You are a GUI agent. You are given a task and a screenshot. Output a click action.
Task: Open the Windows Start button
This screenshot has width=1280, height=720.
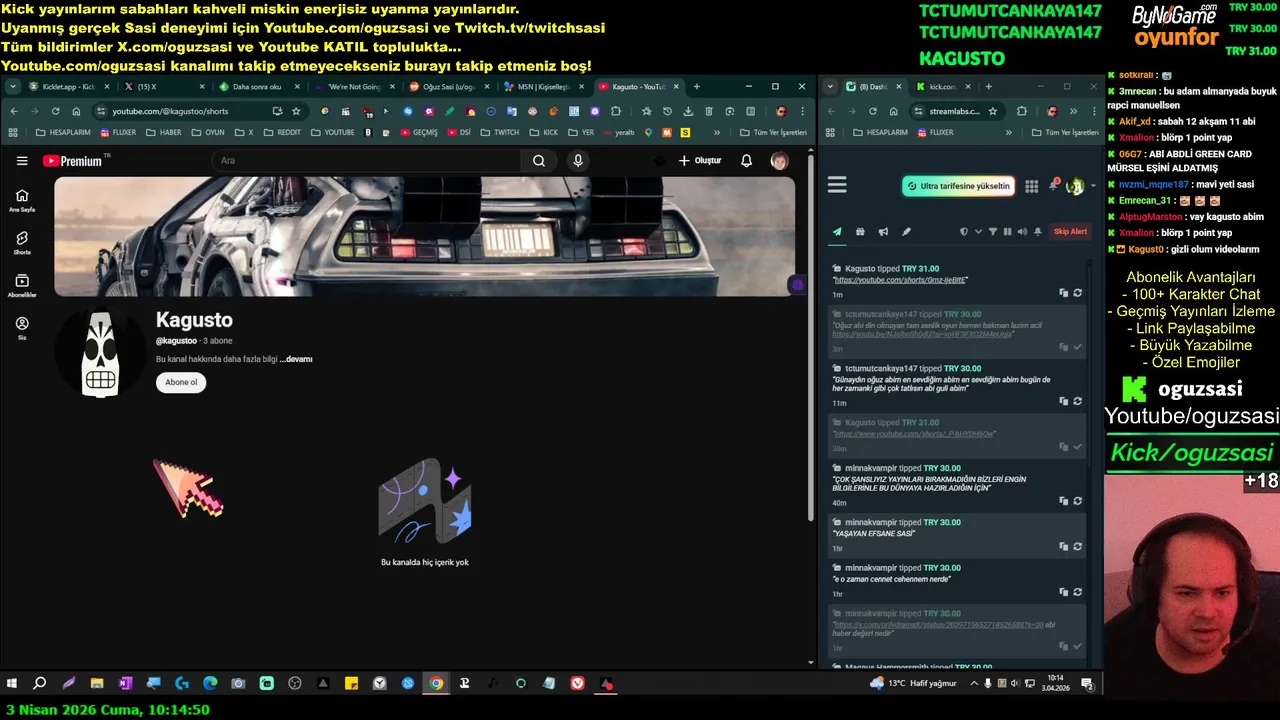12,684
